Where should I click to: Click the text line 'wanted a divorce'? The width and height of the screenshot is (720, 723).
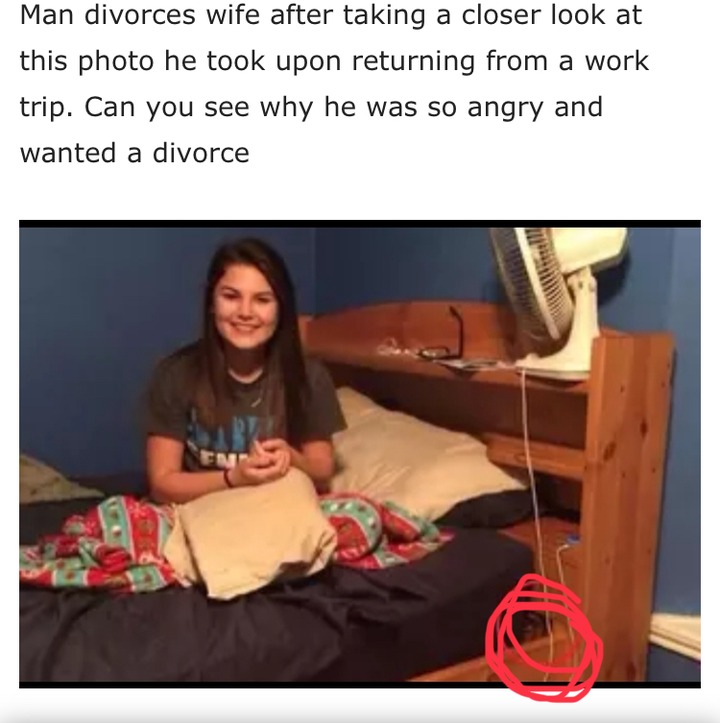135,153
